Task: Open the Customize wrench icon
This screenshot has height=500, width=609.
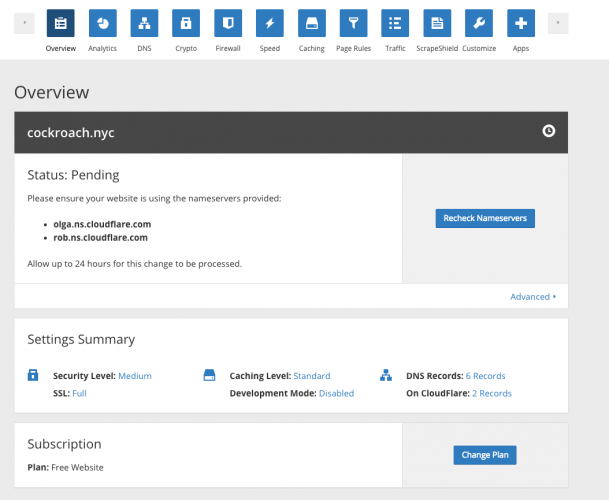Action: (x=479, y=23)
